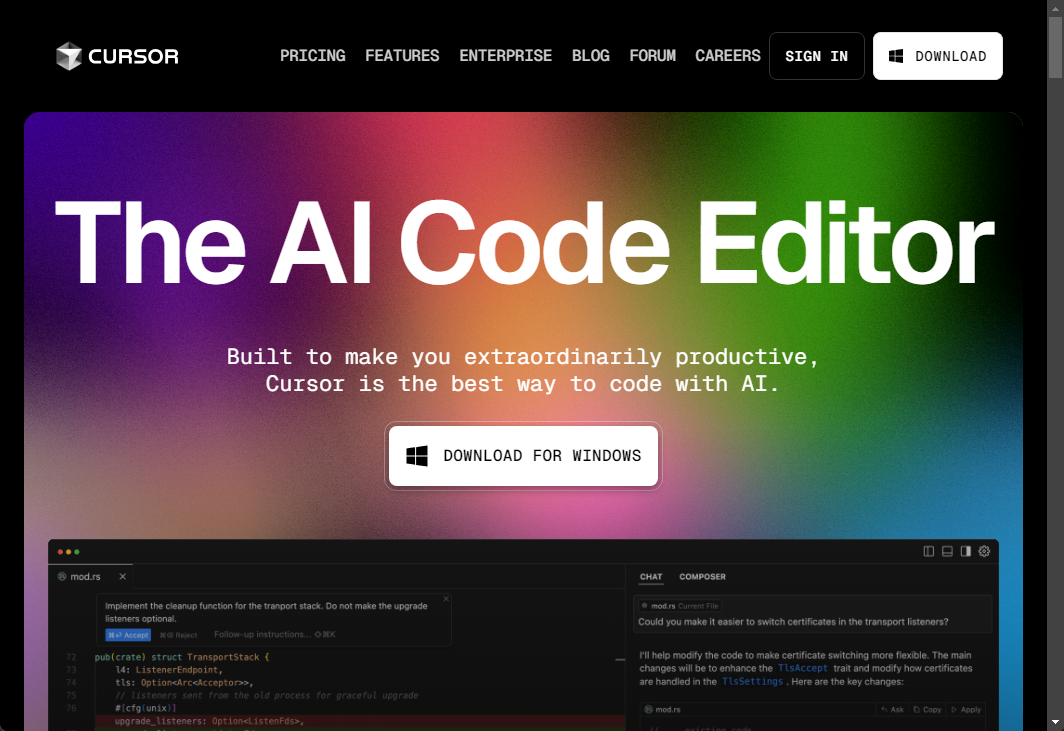Go to the Features page

402,56
